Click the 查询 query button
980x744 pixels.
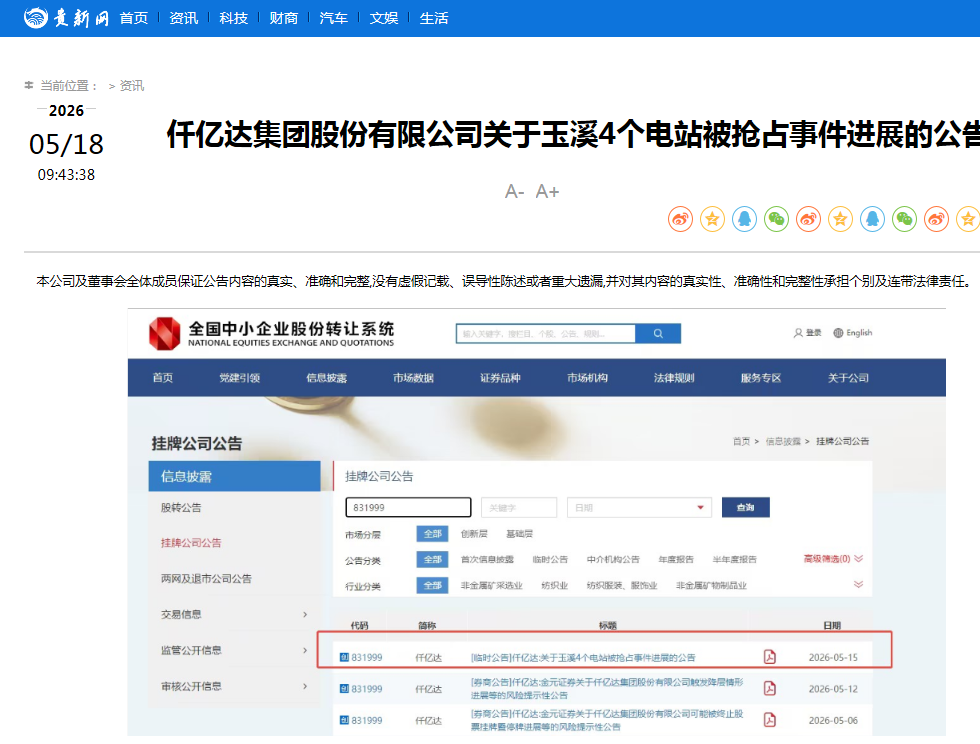(x=746, y=507)
